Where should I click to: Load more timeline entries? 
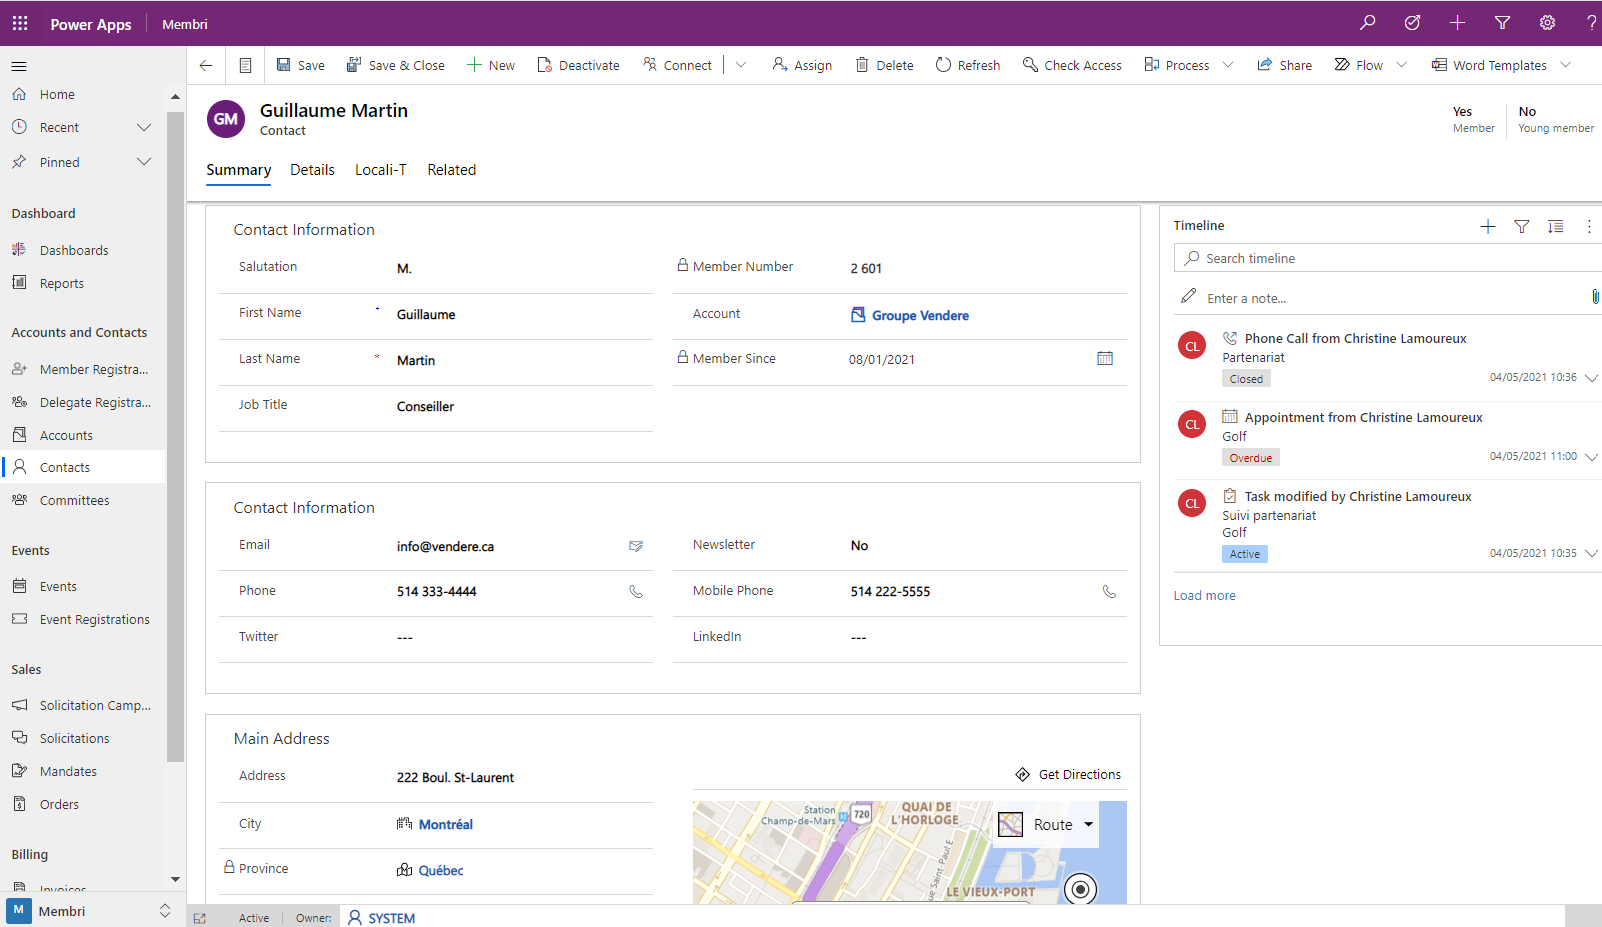[1204, 595]
